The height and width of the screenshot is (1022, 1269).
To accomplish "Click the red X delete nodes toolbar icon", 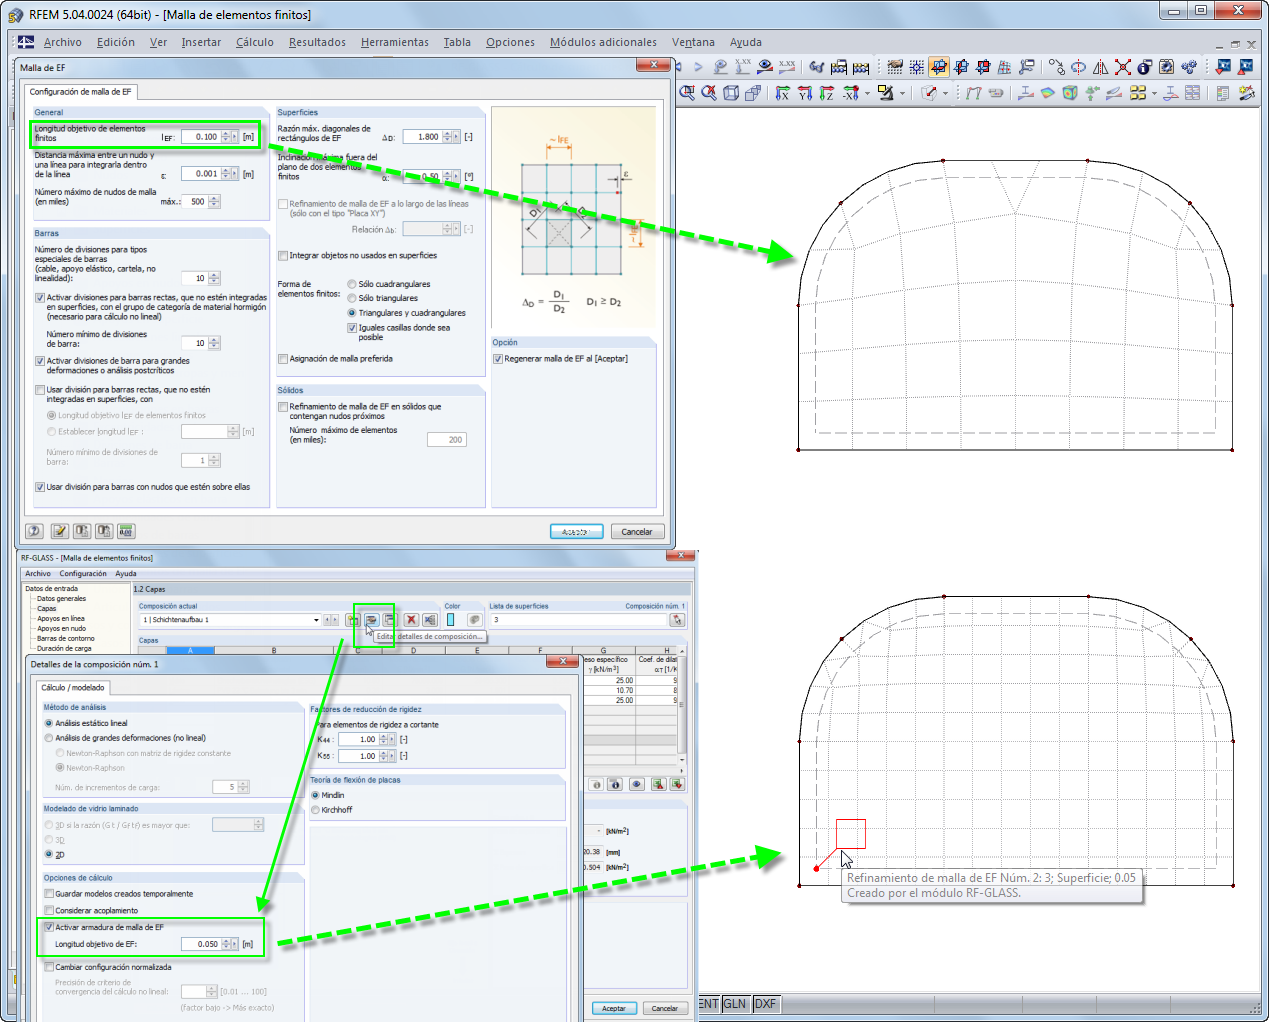I will [x=1123, y=67].
